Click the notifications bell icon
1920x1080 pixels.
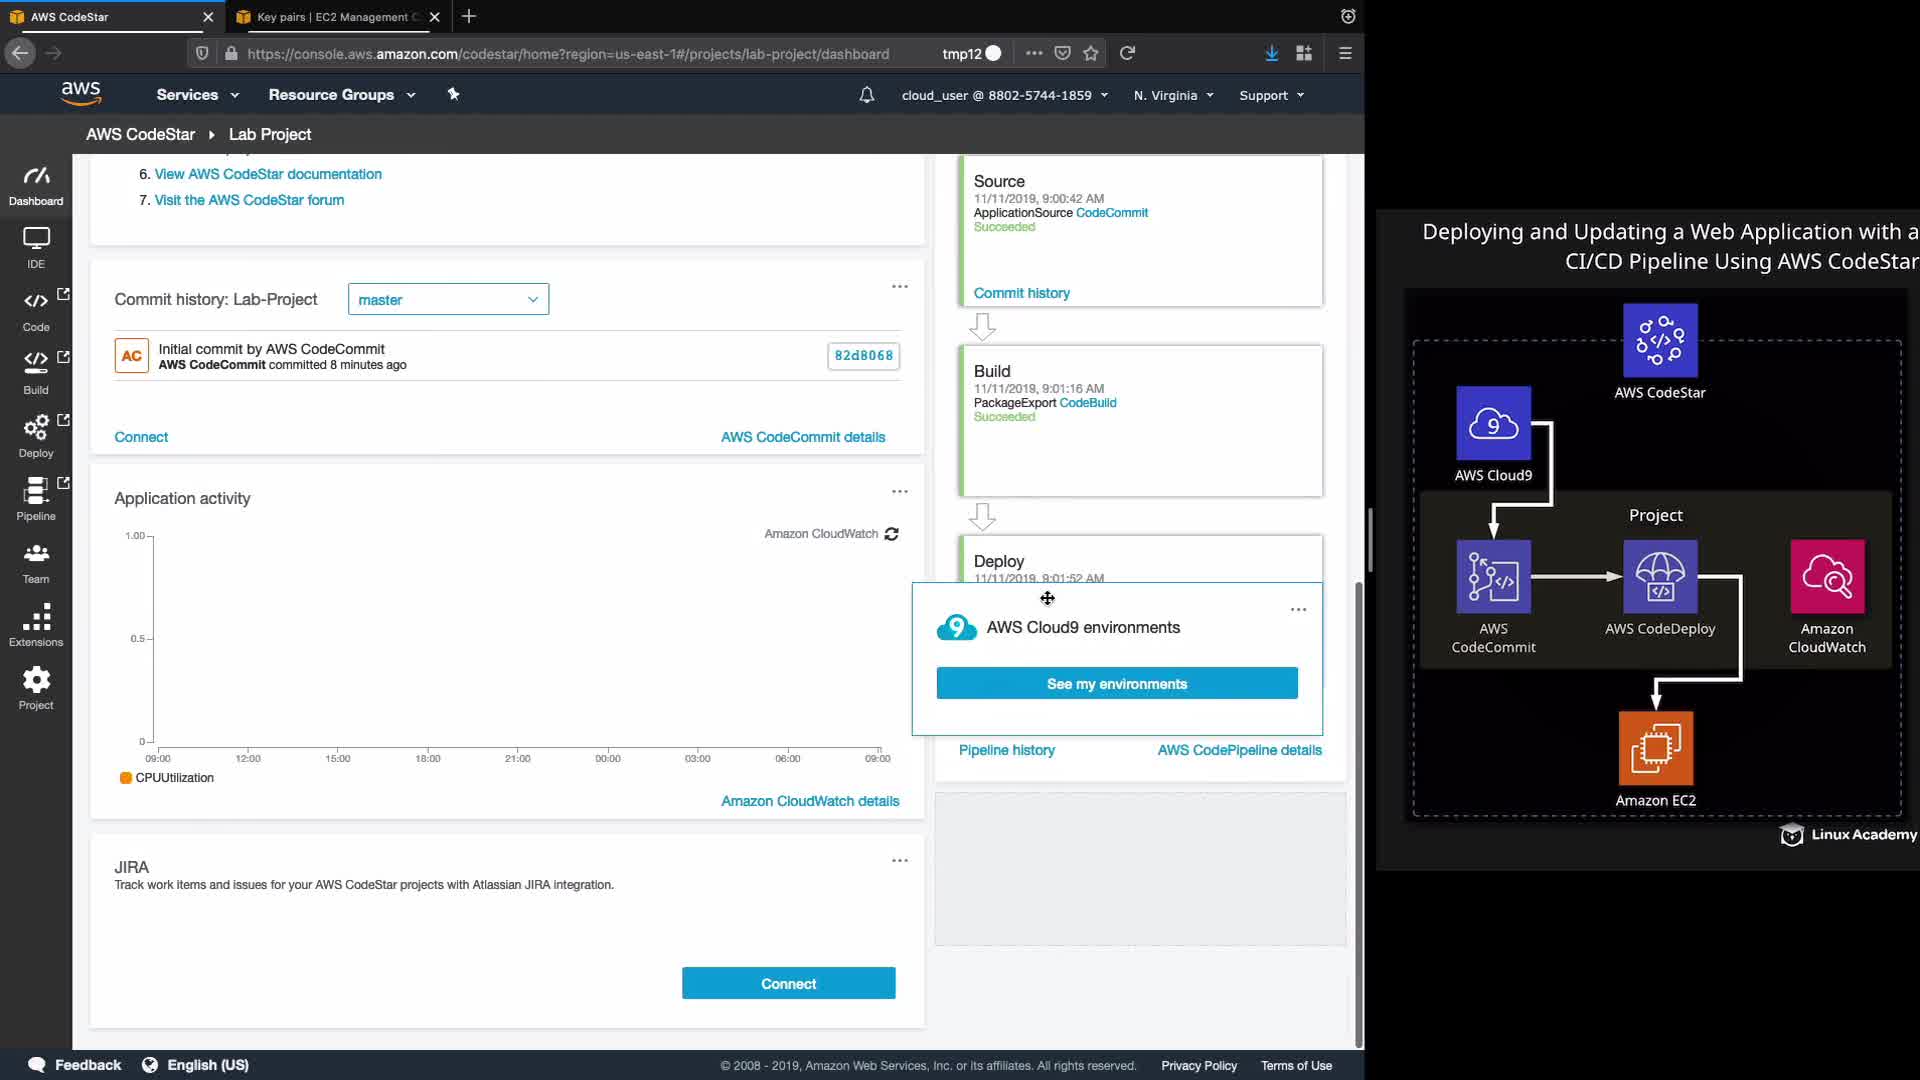pyautogui.click(x=867, y=95)
